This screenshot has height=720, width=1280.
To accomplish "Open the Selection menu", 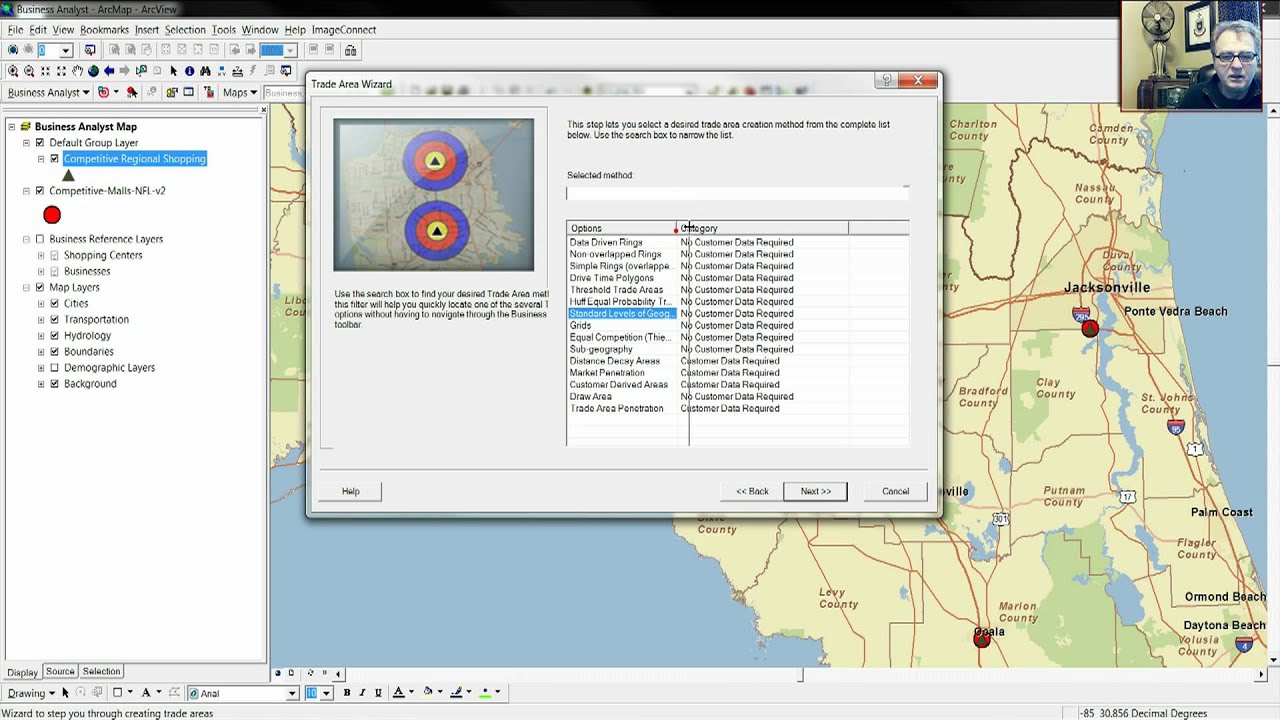I will click(x=185, y=30).
